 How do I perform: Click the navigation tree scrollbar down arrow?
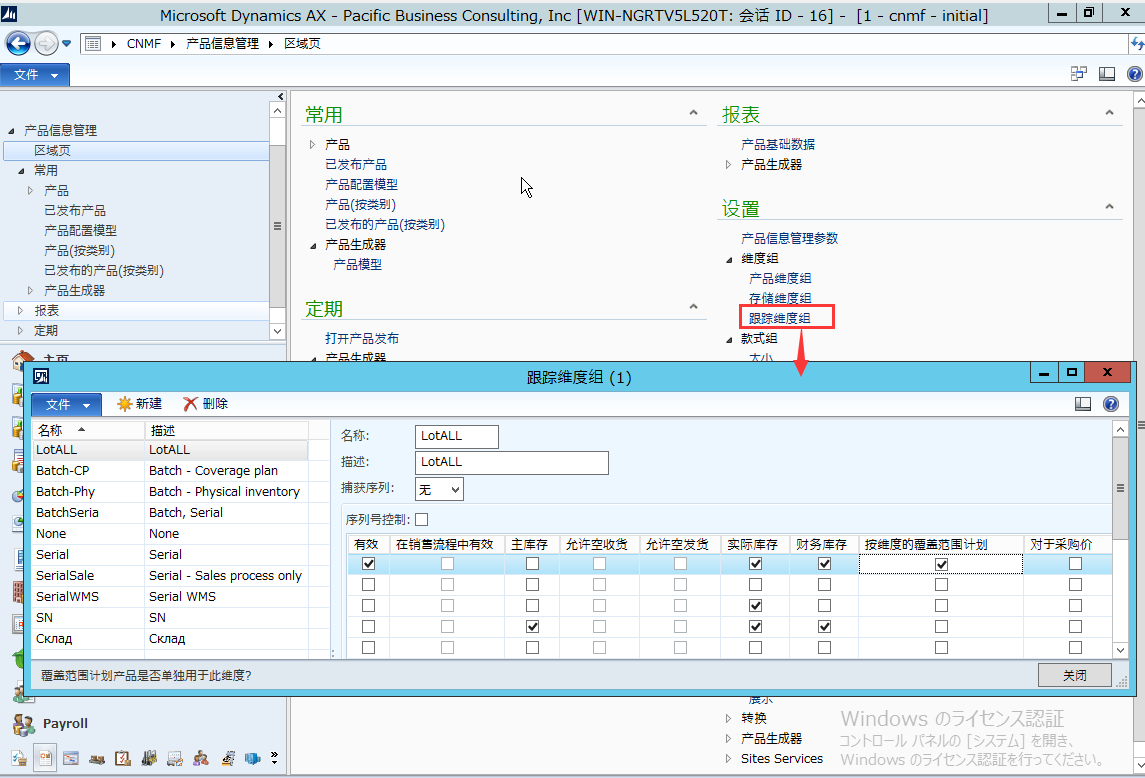277,332
